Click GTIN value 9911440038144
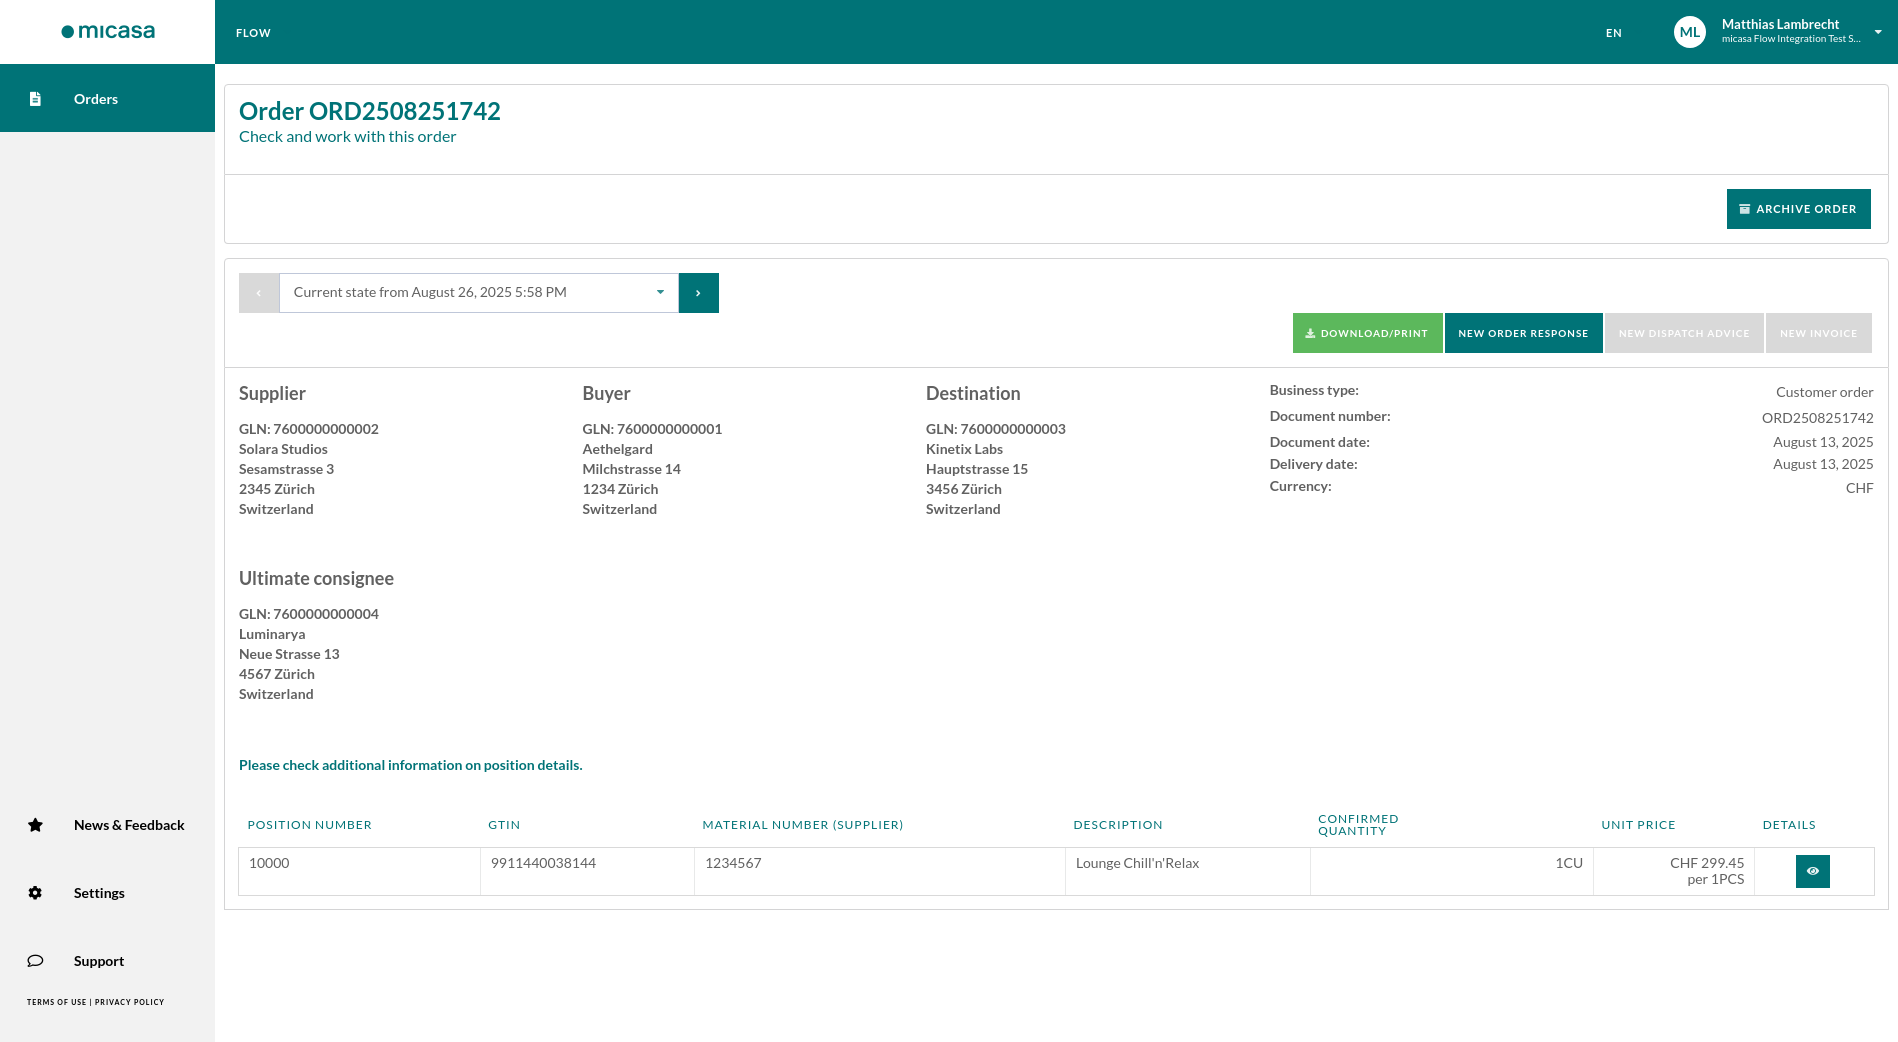The height and width of the screenshot is (1042, 1898). coord(543,863)
